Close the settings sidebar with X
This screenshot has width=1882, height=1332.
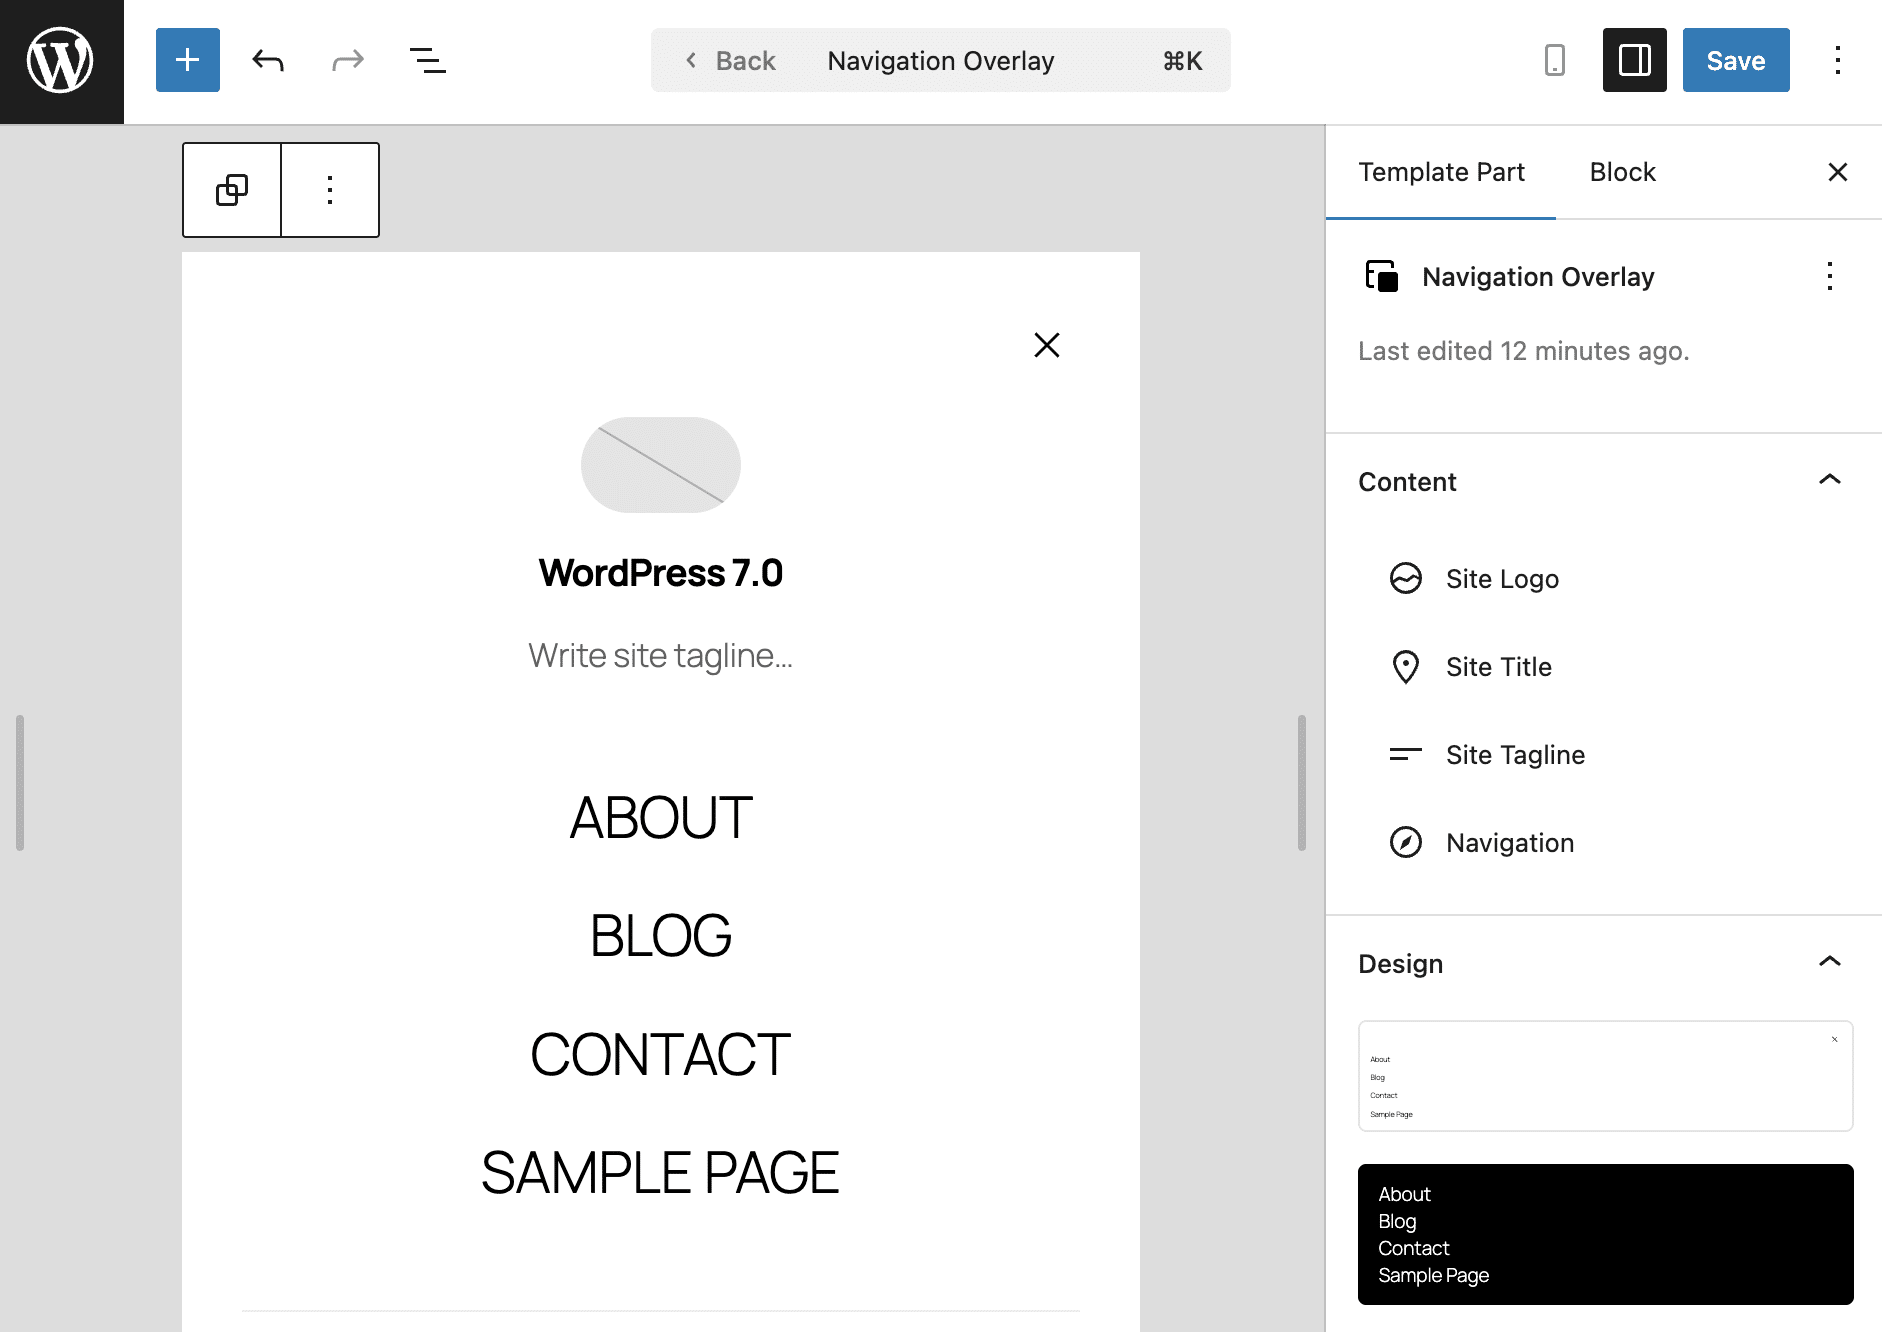1838,172
